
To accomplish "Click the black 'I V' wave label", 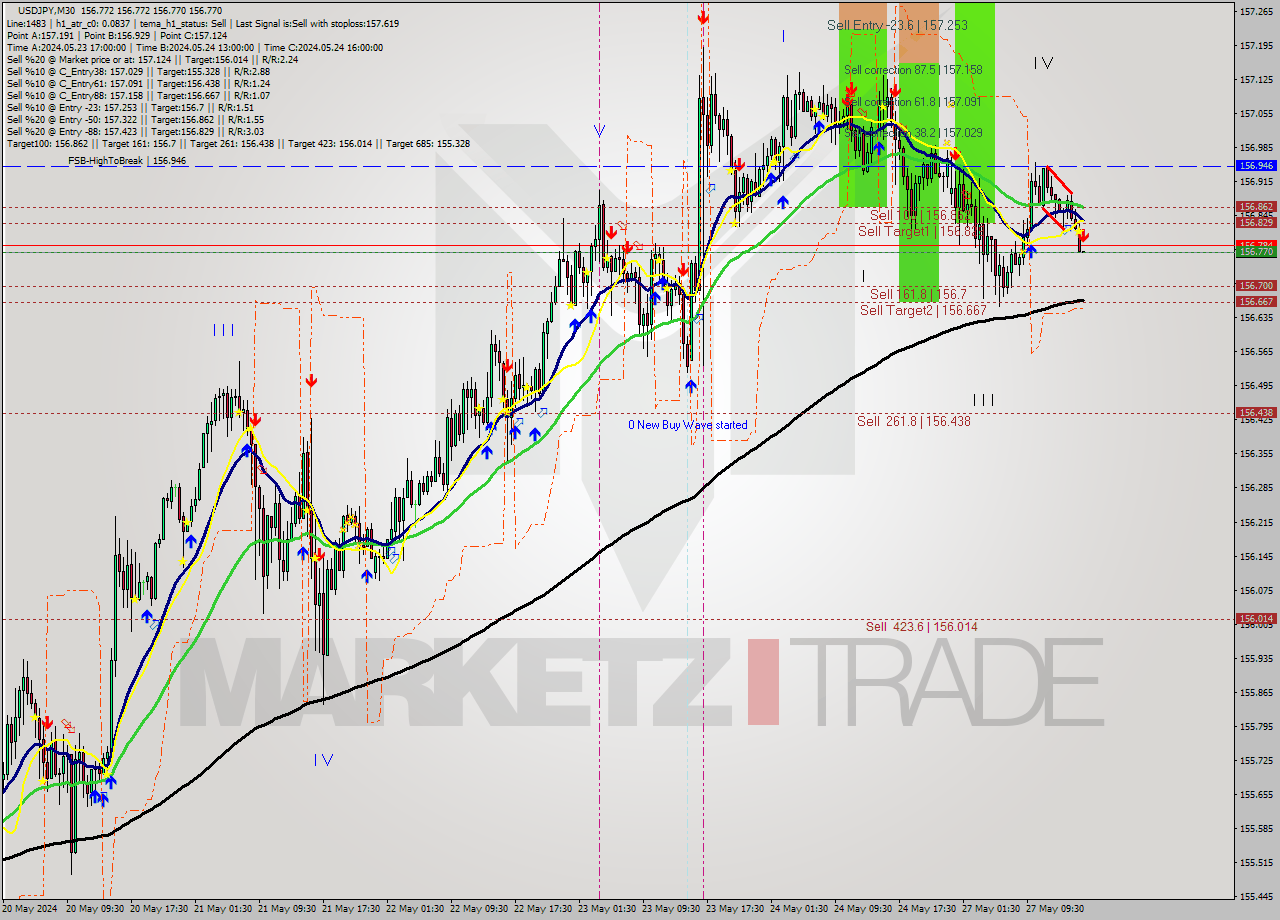I will coord(1043,63).
